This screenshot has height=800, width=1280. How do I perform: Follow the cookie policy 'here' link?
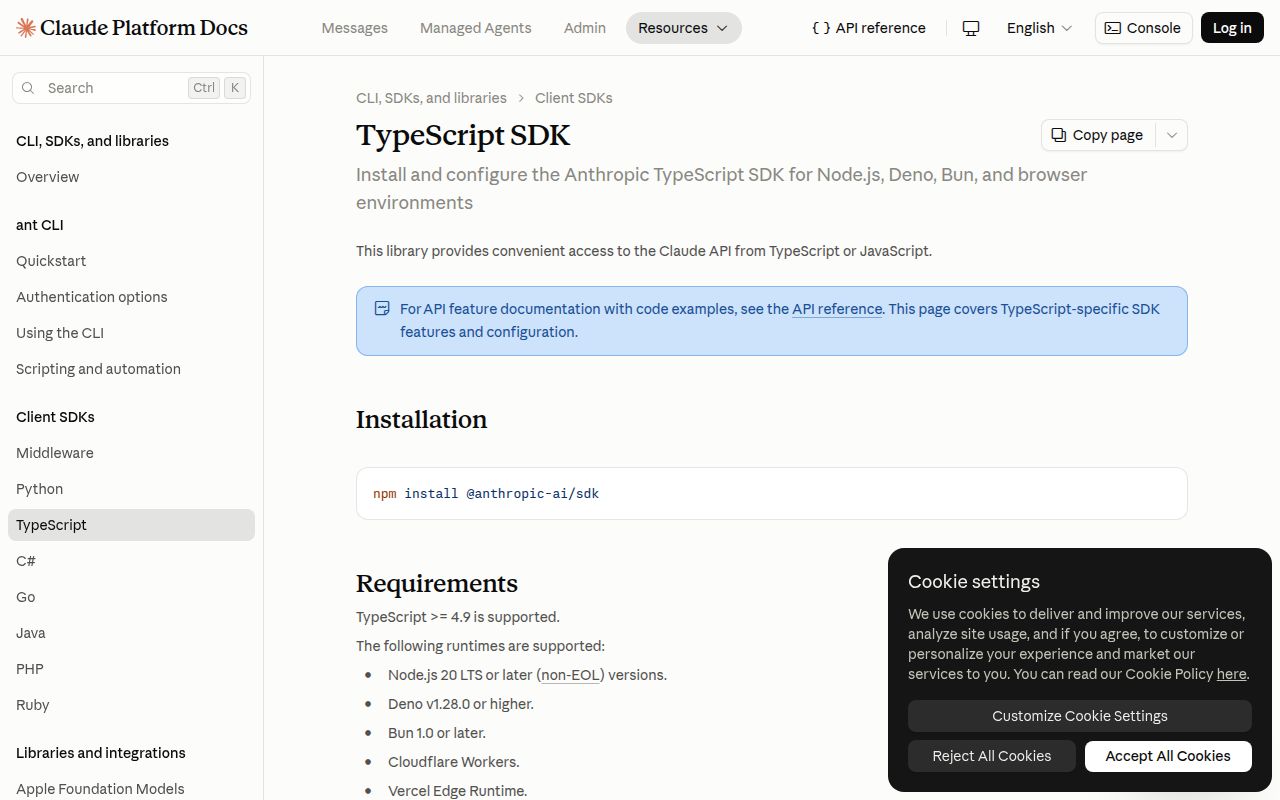click(1231, 674)
